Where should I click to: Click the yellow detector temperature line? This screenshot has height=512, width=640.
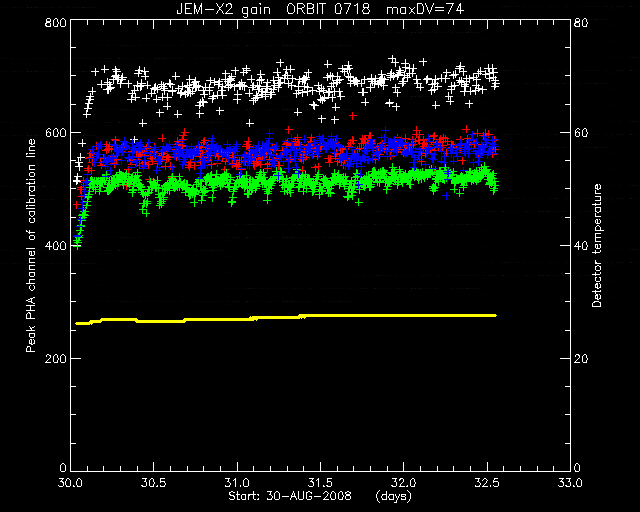pyautogui.click(x=286, y=318)
